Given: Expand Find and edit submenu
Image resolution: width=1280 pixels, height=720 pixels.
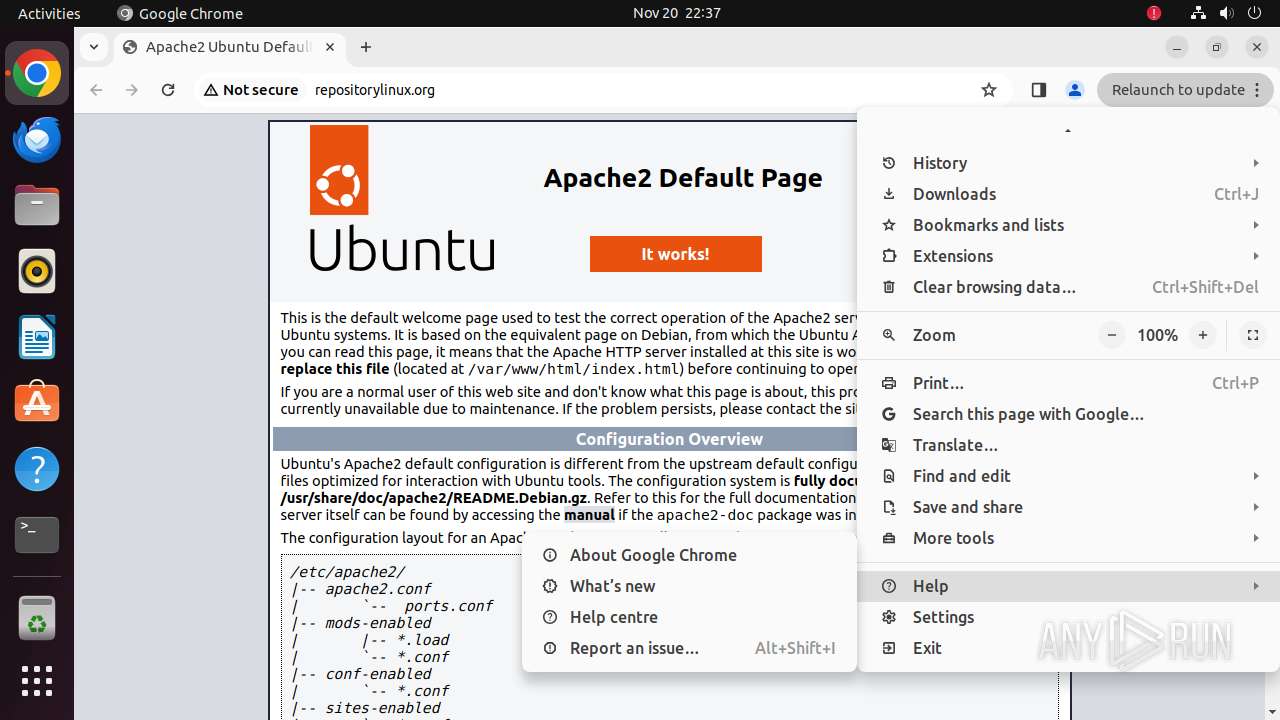Looking at the screenshot, I should click(x=1069, y=476).
